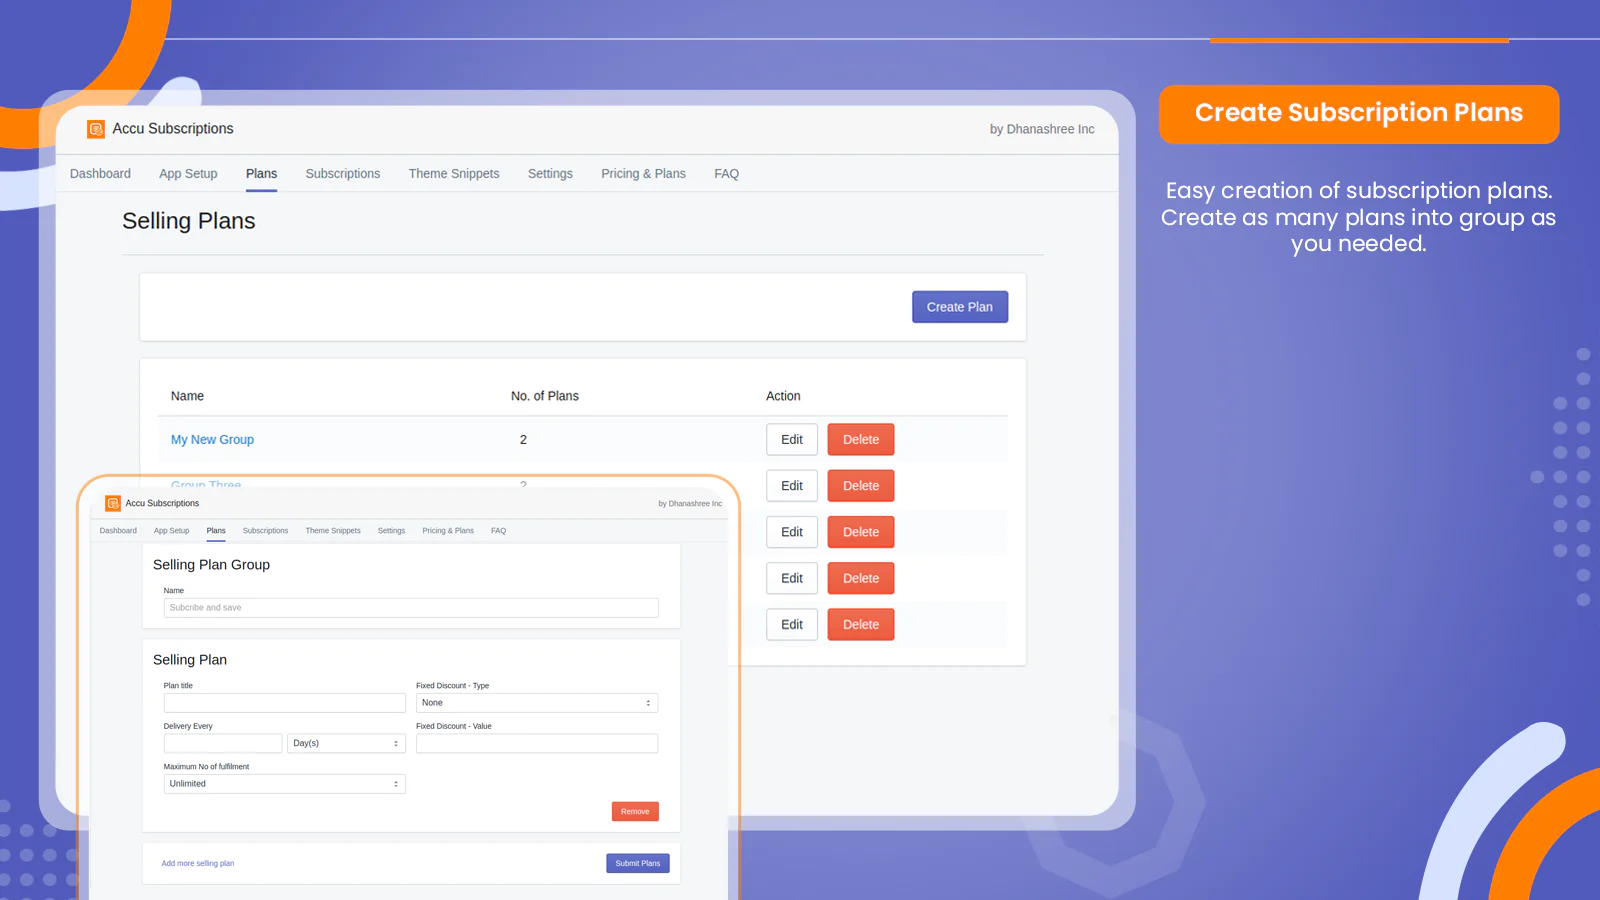This screenshot has width=1600, height=900.
Task: Click Add more selling plan link
Action: [198, 863]
